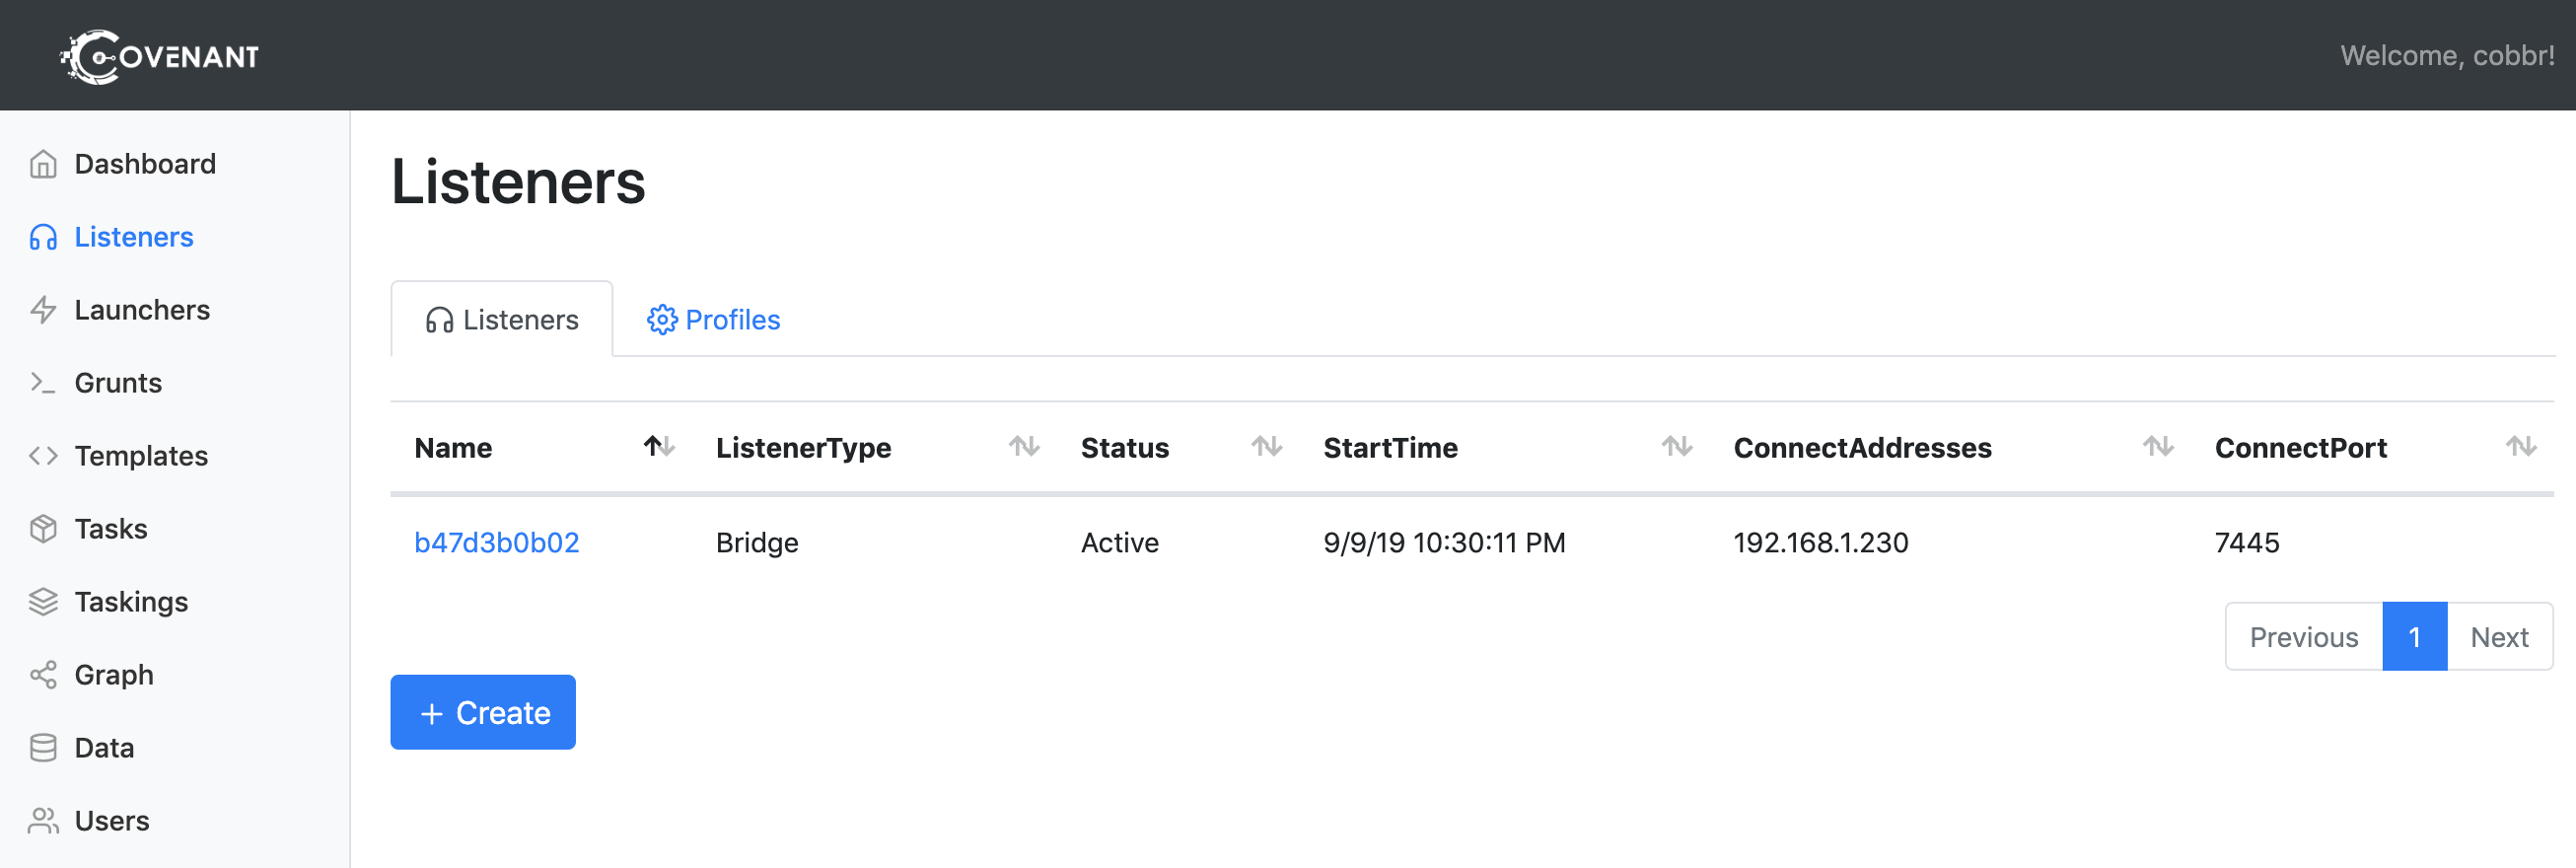
Task: Go to the Next page
Action: [2499, 637]
